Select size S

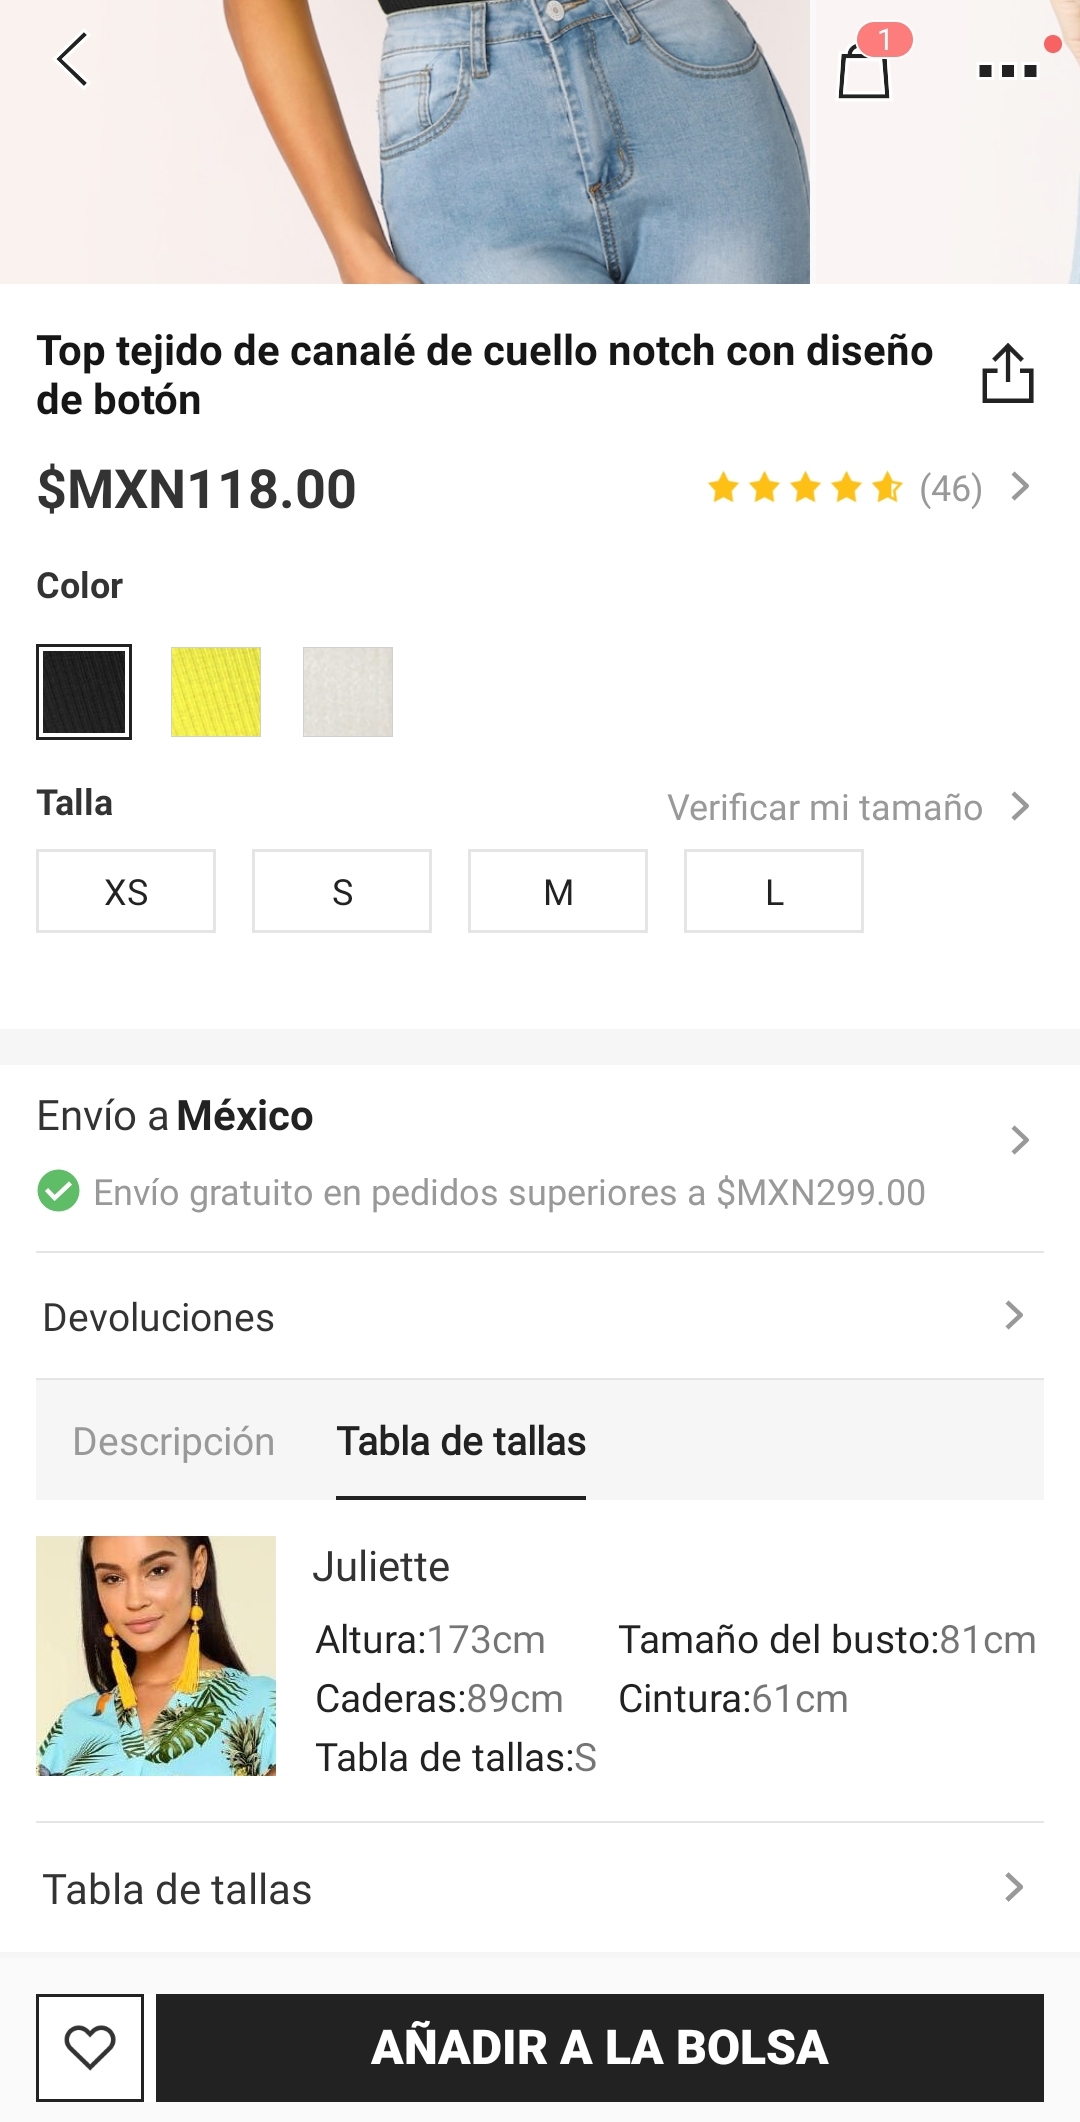[x=342, y=891]
